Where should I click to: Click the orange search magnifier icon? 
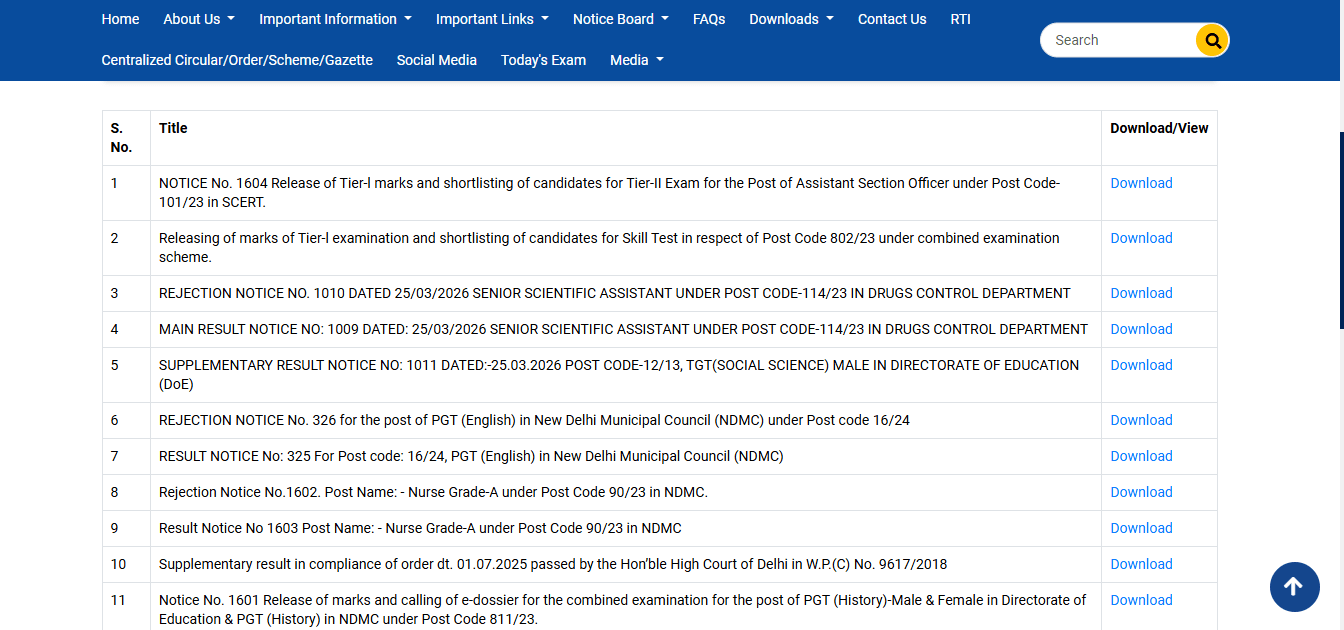click(x=1211, y=40)
